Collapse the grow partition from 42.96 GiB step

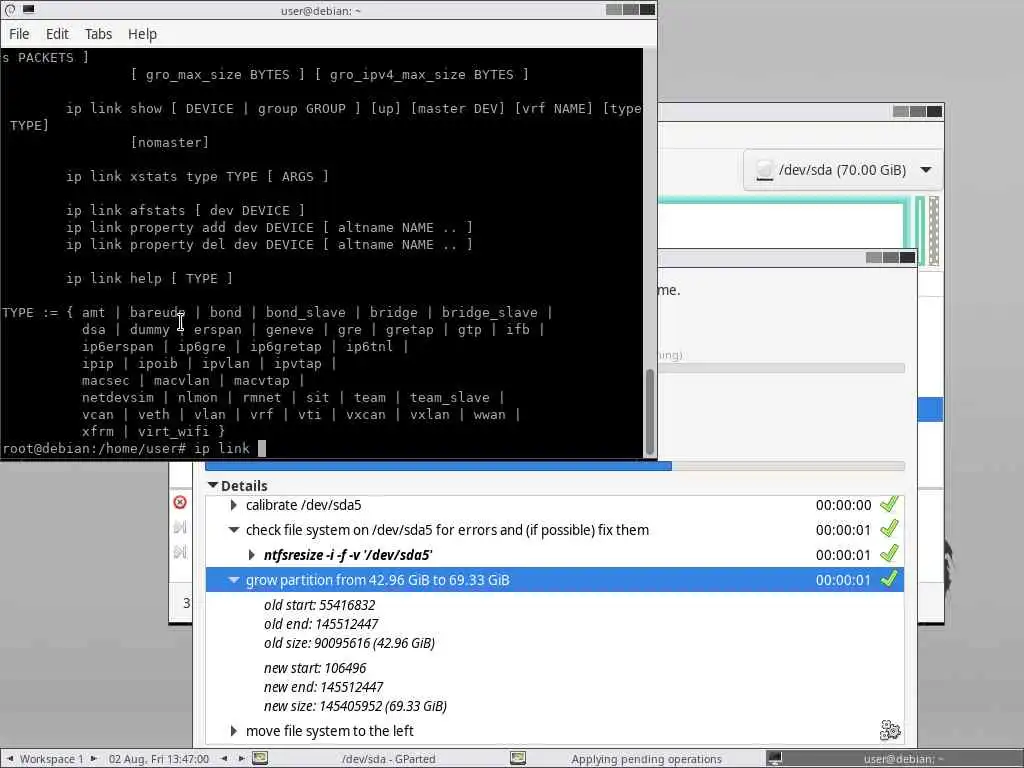pos(233,580)
